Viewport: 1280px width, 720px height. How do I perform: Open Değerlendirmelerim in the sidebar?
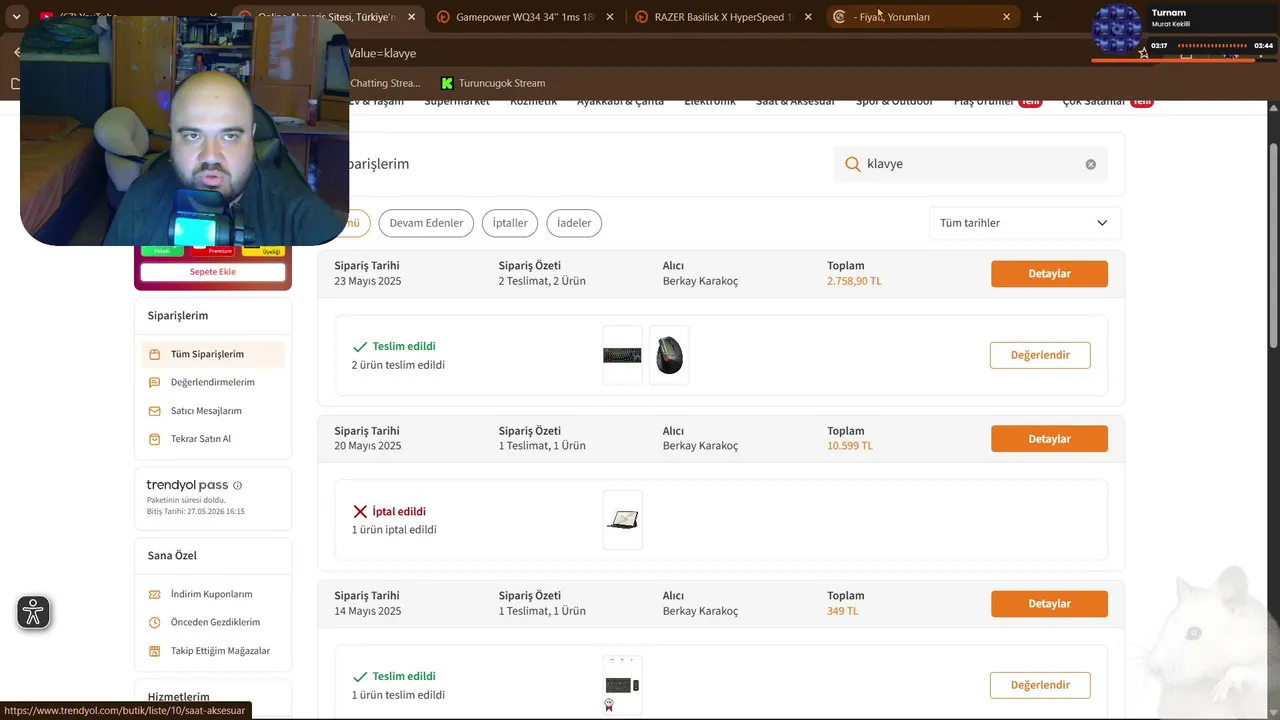point(213,382)
